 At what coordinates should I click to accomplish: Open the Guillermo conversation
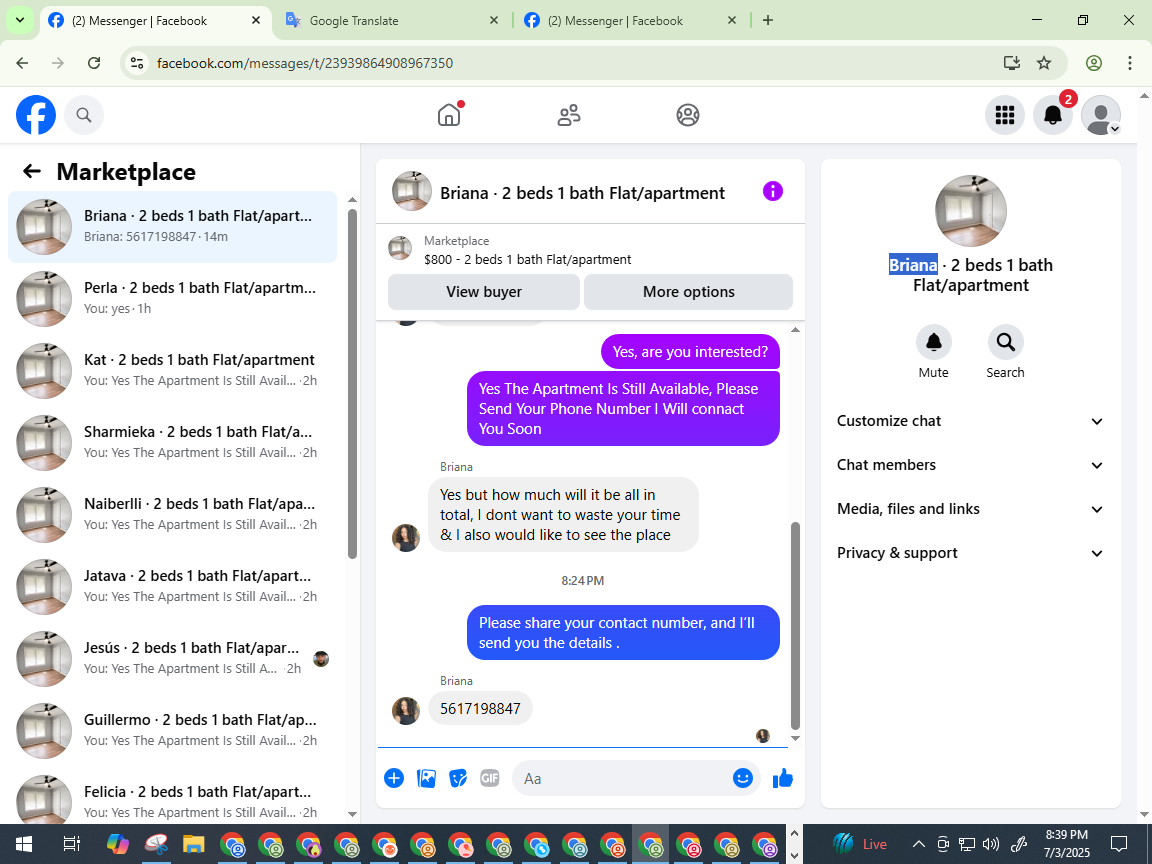(x=172, y=730)
